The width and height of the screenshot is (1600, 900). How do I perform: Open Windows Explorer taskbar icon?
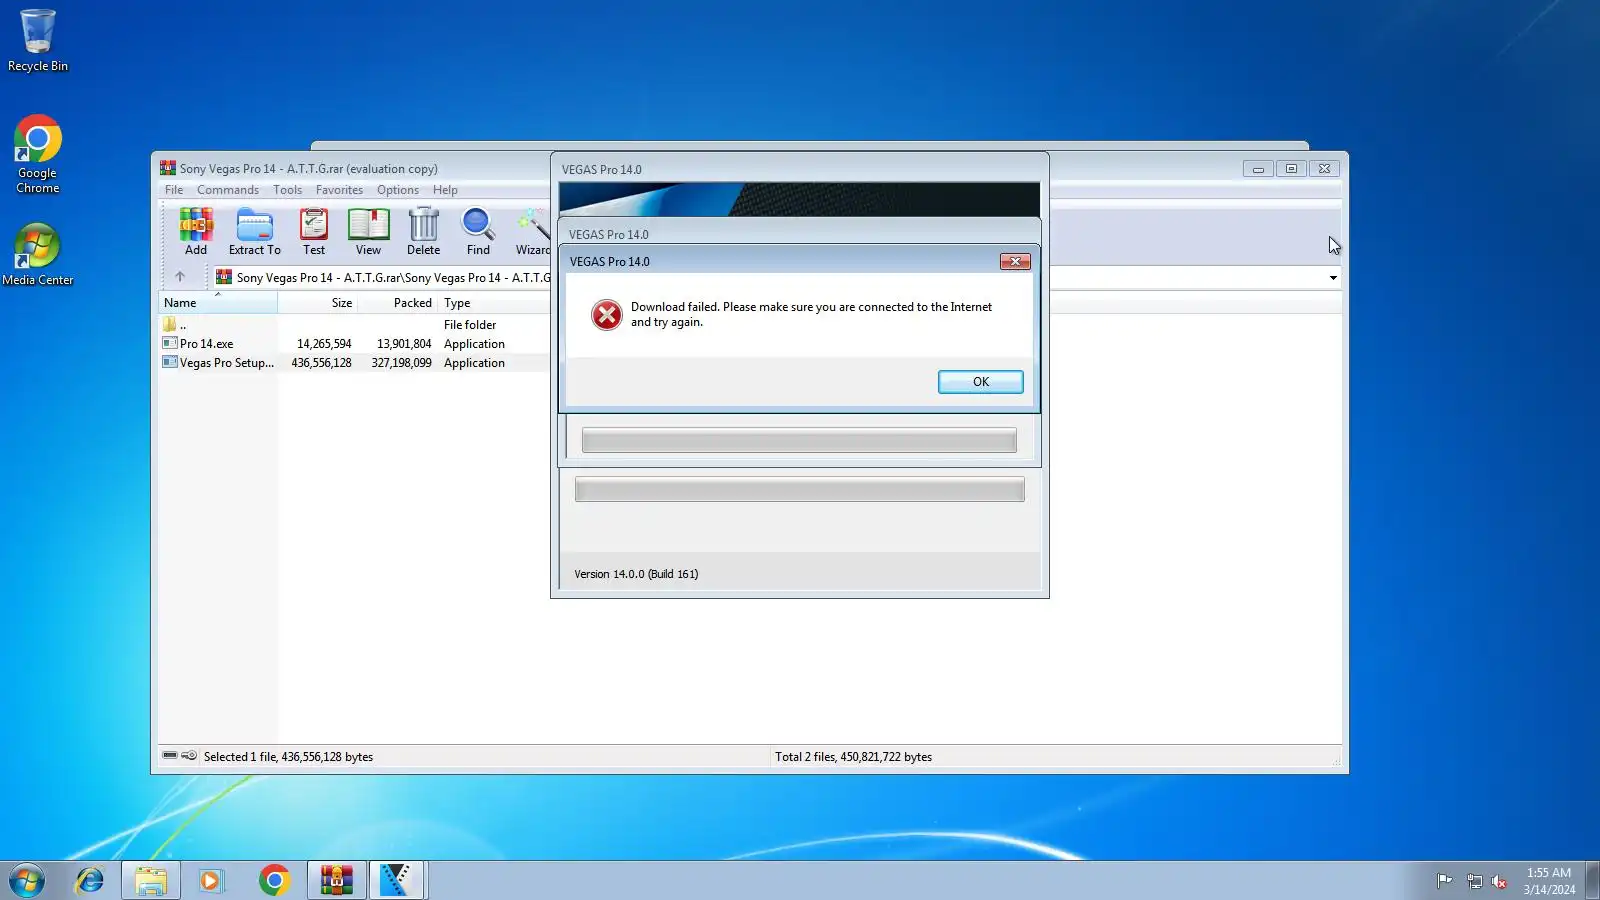tap(151, 881)
